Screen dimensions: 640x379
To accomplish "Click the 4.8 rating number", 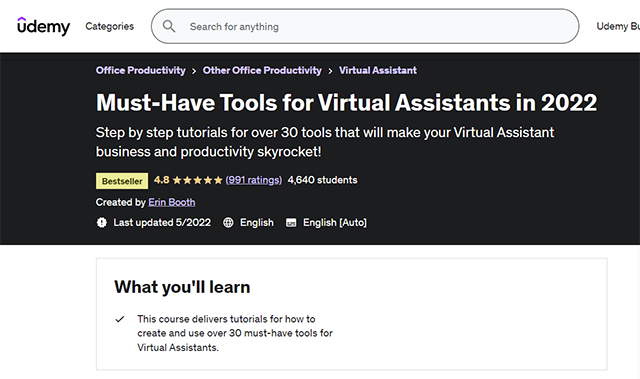I will [162, 180].
